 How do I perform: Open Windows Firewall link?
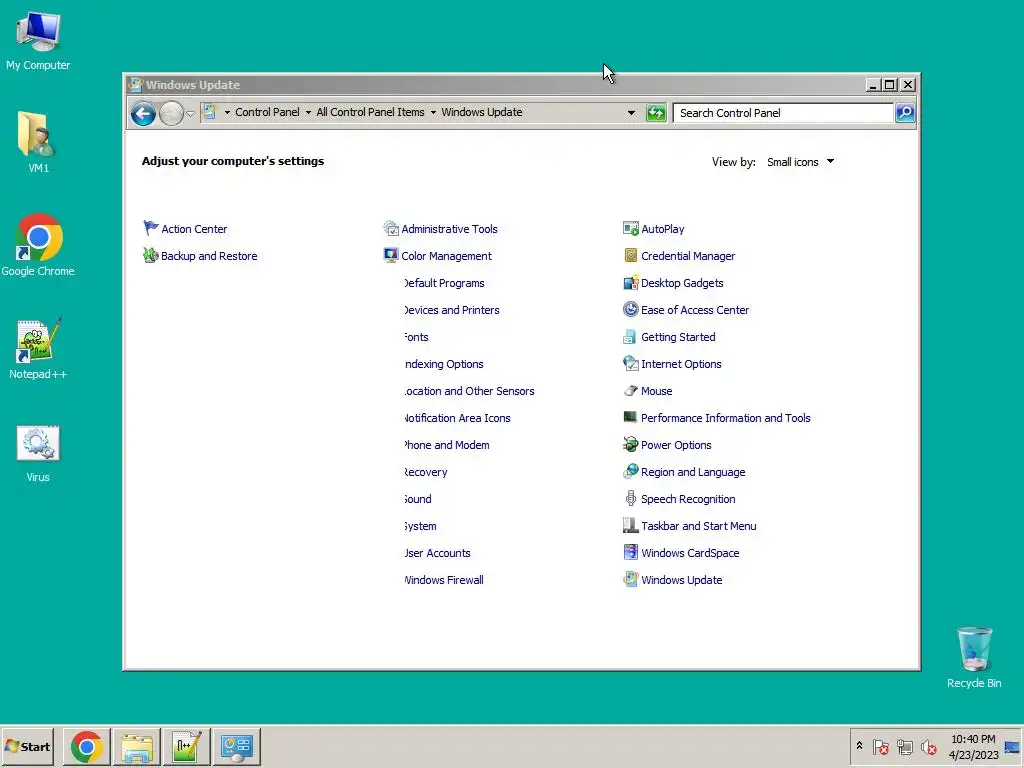point(444,580)
